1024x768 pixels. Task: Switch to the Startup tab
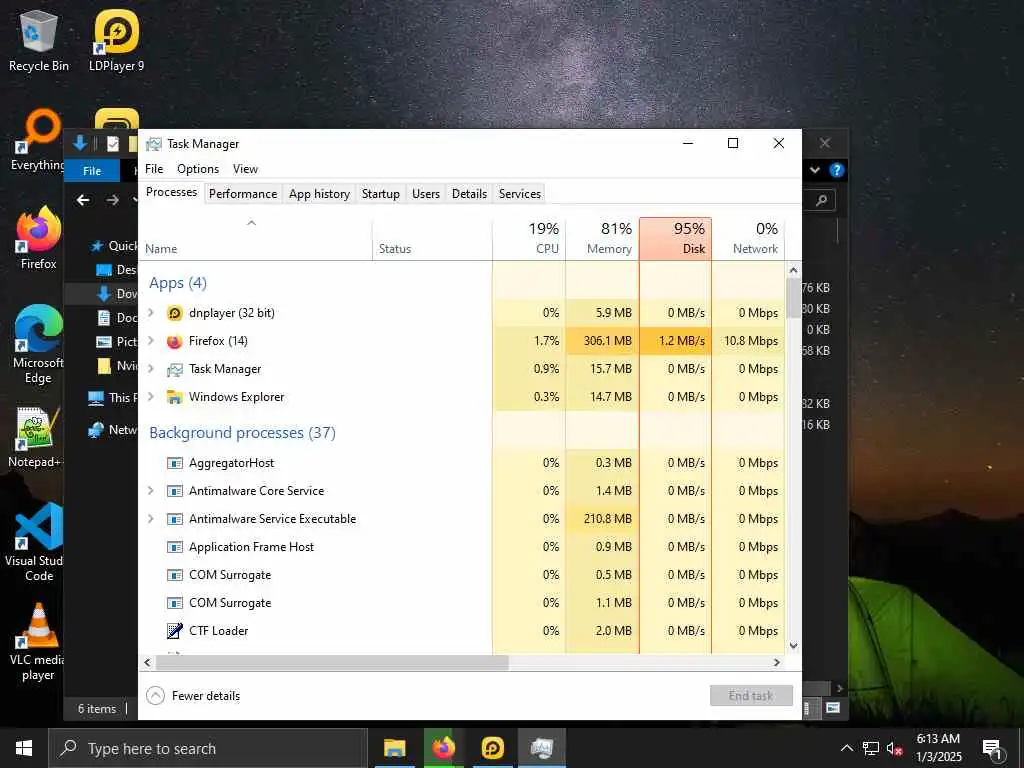click(381, 194)
